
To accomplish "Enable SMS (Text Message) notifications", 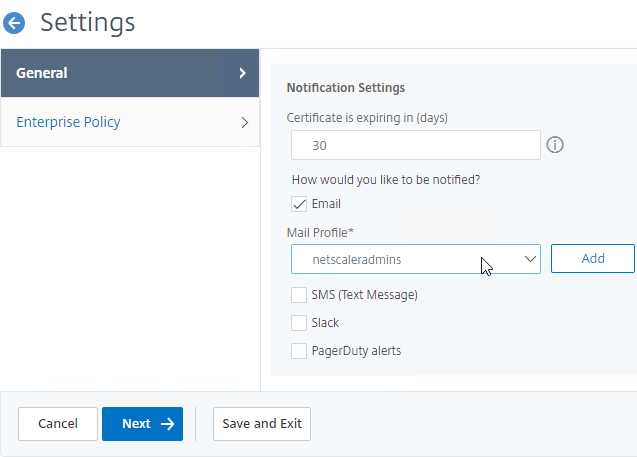I will [299, 295].
